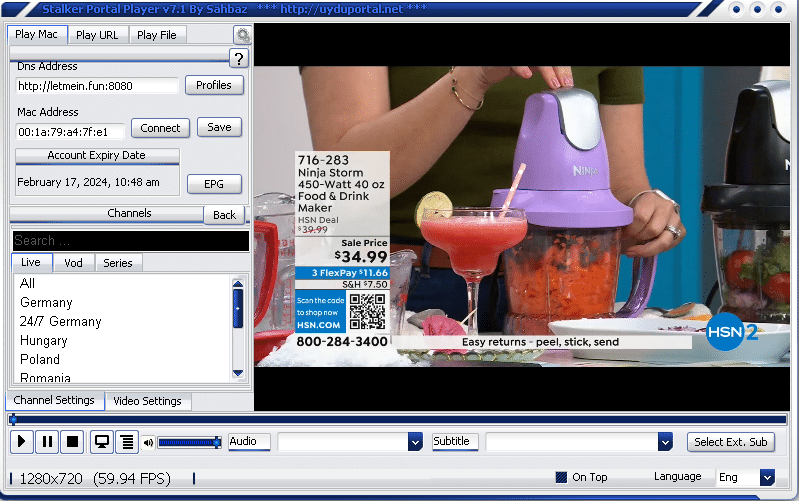Screen dimensions: 799x501
Task: Stop the video playback
Action: 72,441
